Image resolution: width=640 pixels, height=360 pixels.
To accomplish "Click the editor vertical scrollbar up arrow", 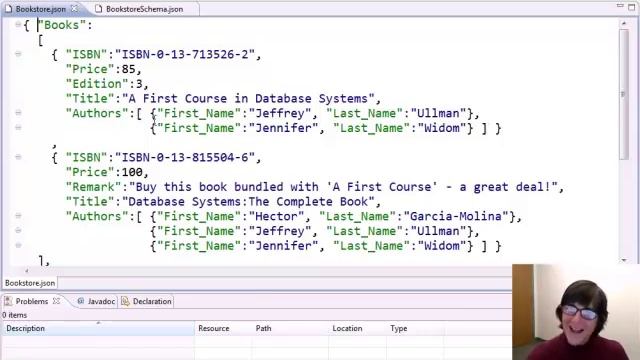I will [x=624, y=24].
